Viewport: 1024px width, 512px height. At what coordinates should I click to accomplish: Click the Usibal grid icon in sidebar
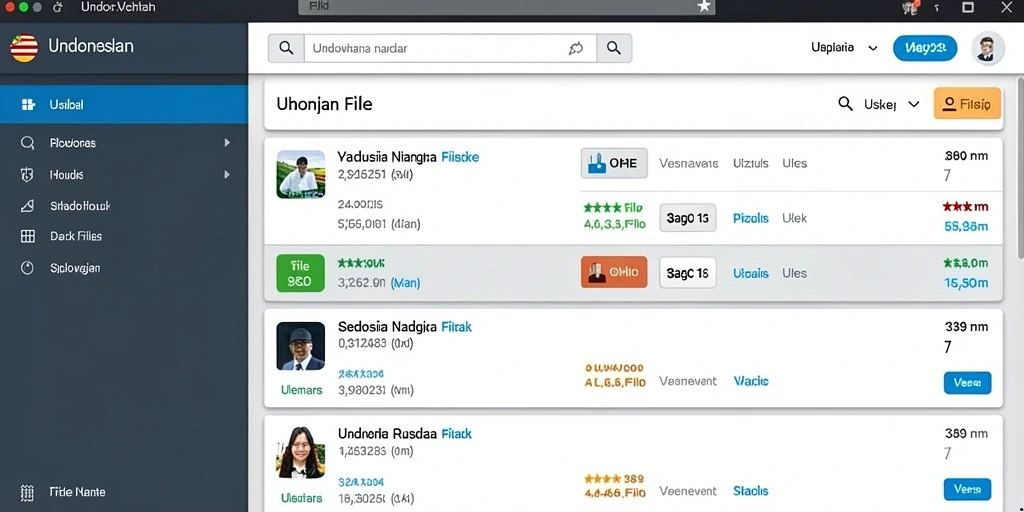[x=28, y=104]
